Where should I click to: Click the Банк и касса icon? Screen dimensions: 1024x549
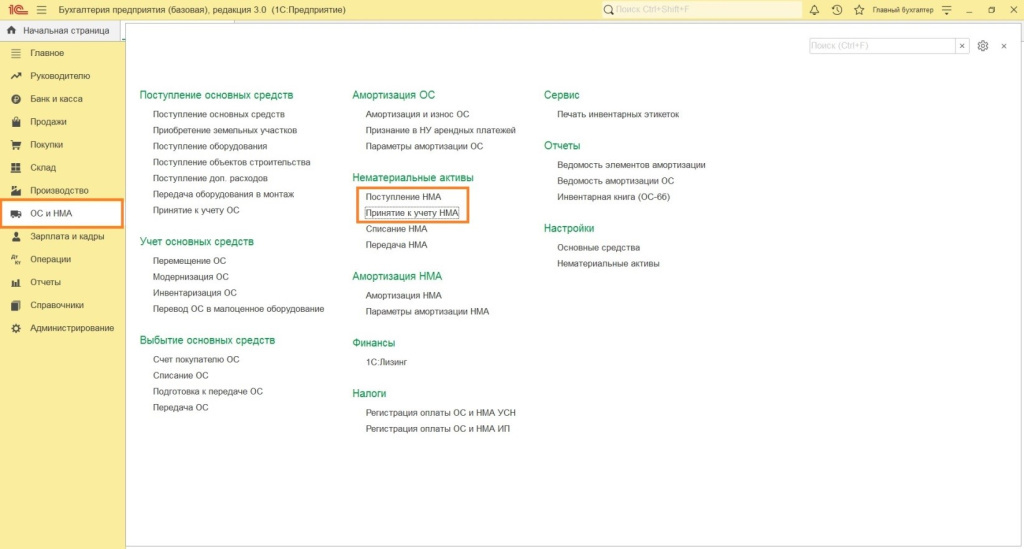[16, 99]
